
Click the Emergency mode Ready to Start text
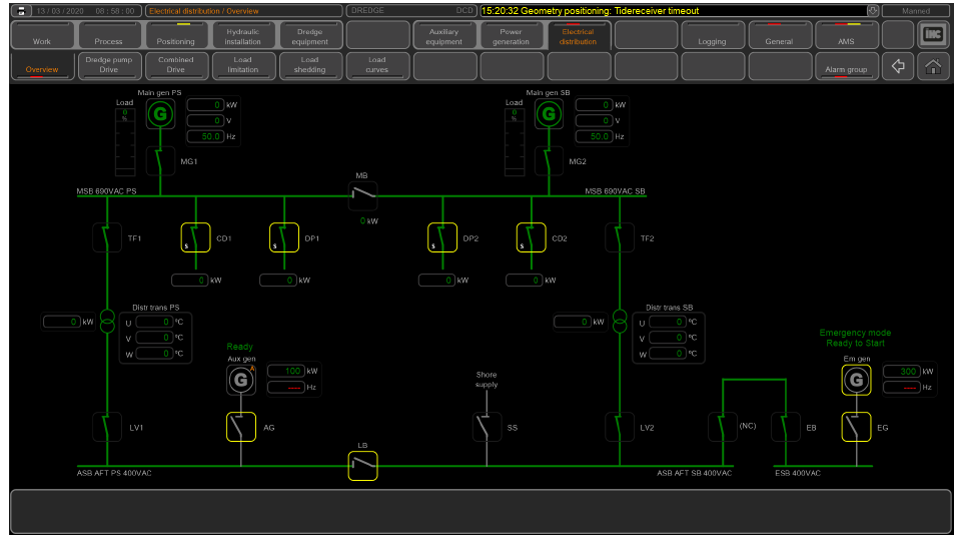pos(855,338)
